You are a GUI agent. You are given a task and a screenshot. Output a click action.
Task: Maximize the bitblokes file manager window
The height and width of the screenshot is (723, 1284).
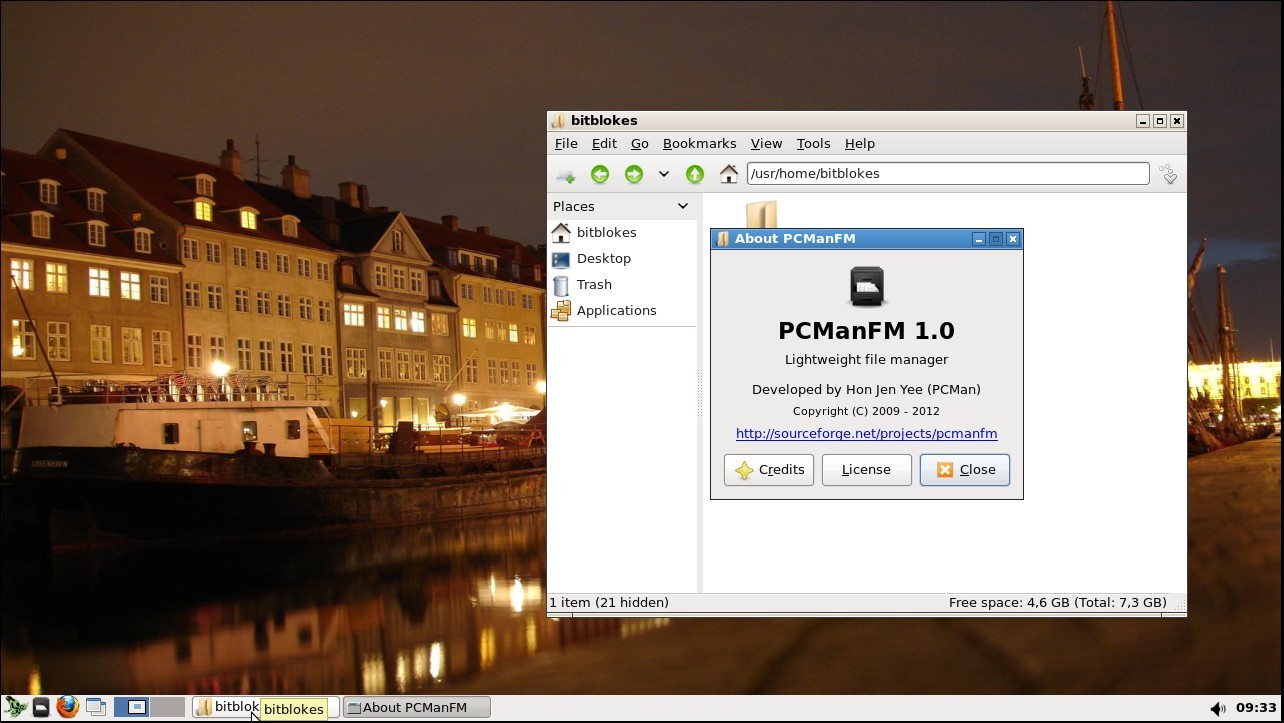[1160, 121]
